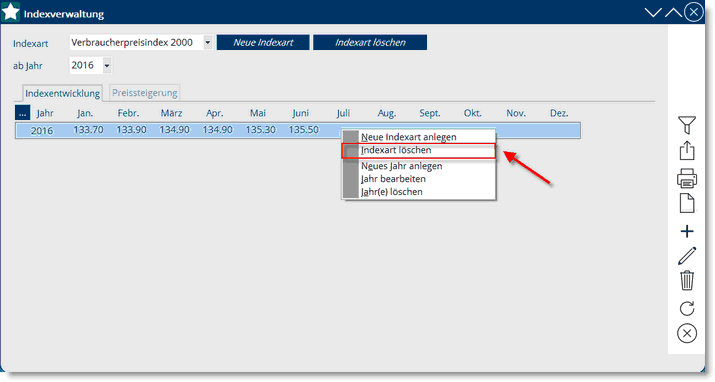Click the Jahr column header
The height and width of the screenshot is (382, 715).
point(45,113)
